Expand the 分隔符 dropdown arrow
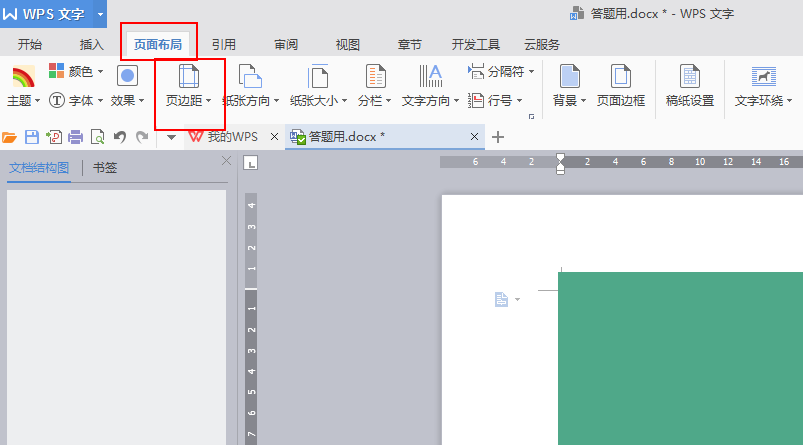 click(532, 72)
